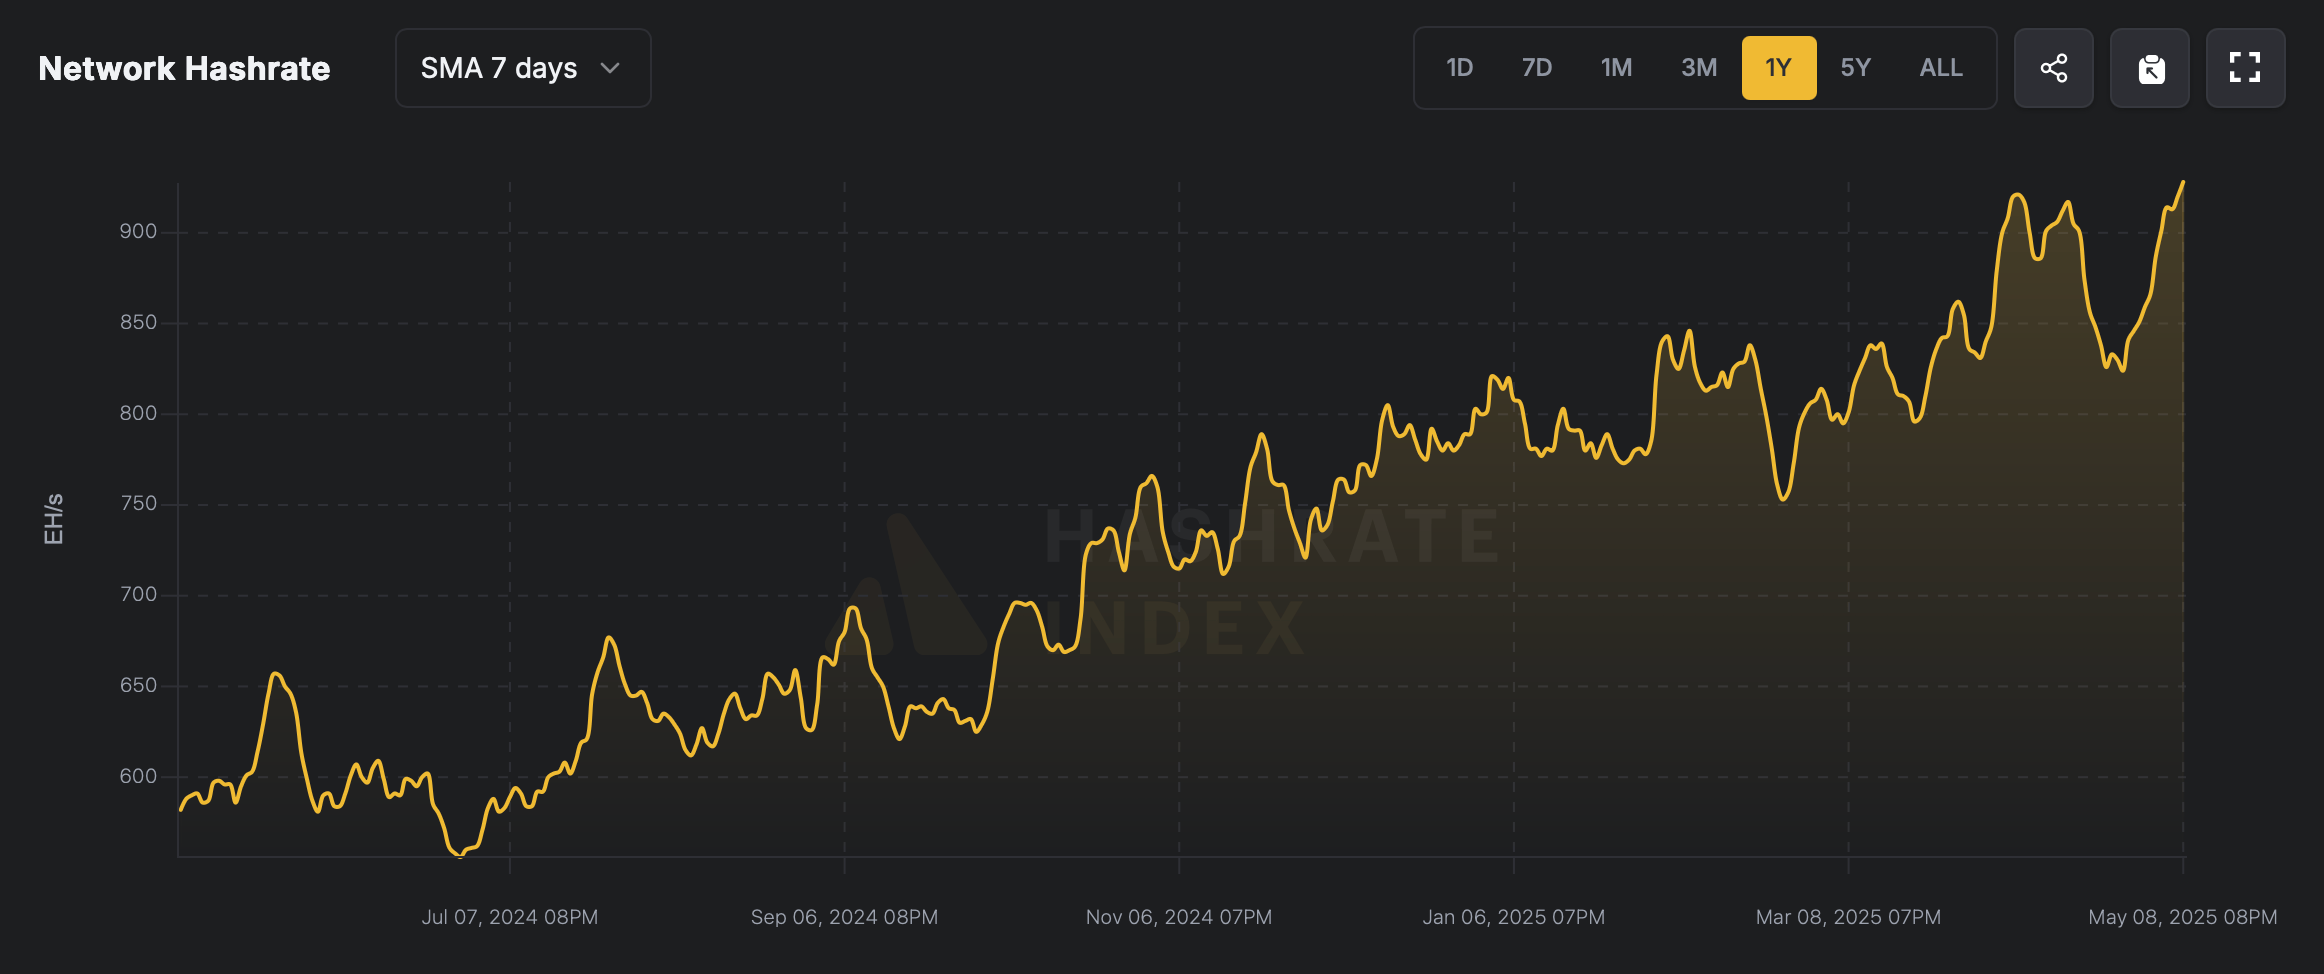This screenshot has width=2324, height=974.
Task: Click the active 1Y range button
Action: coord(1779,67)
